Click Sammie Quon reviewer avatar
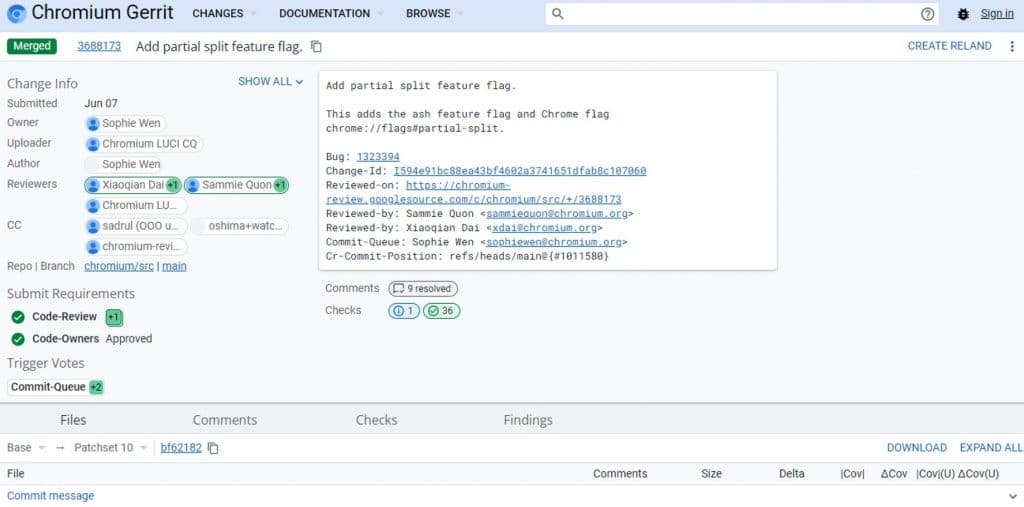1024x507 pixels. point(193,185)
